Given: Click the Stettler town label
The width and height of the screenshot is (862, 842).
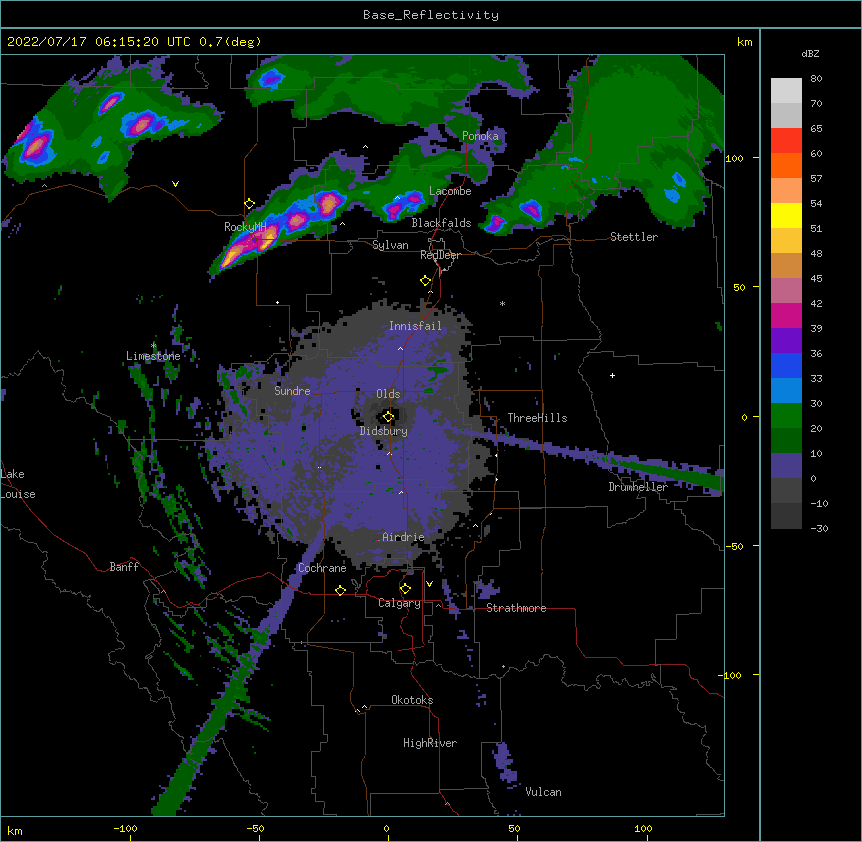Looking at the screenshot, I should point(633,237).
